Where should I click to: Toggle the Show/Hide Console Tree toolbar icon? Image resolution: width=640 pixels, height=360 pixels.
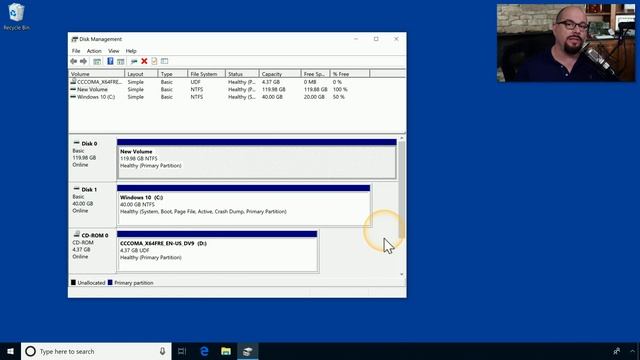click(97, 61)
